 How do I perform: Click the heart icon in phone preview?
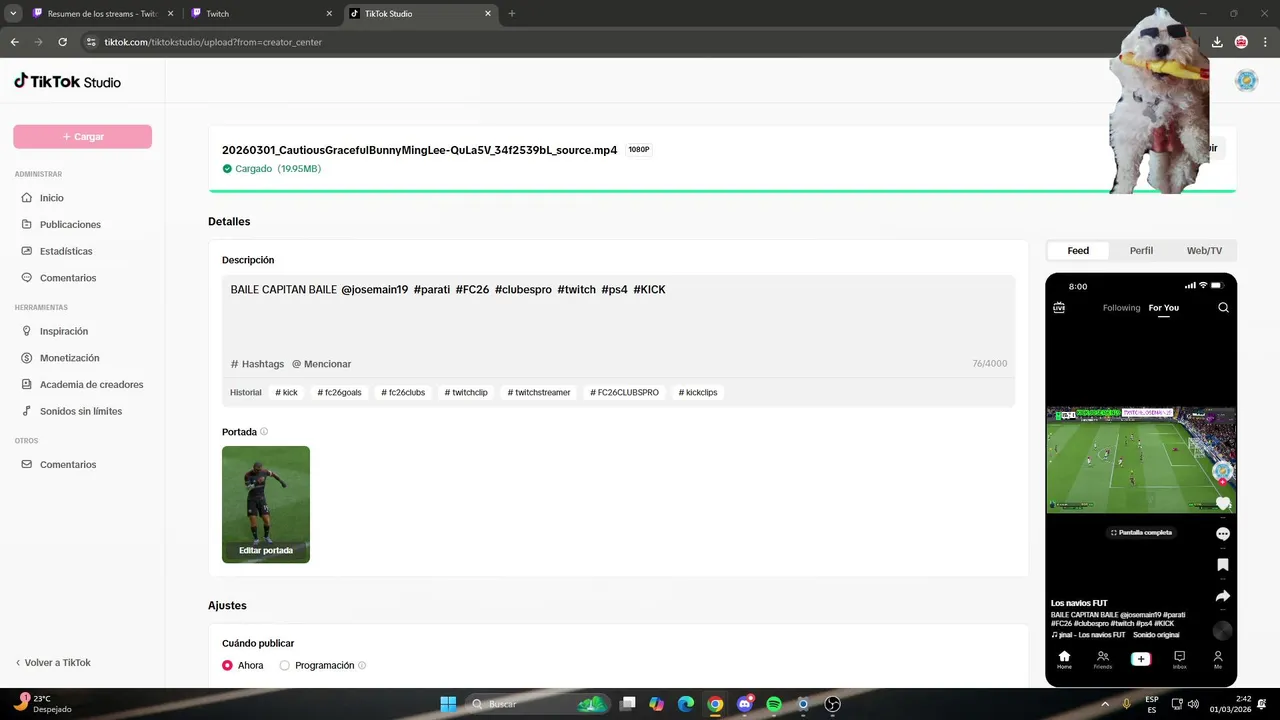pos(1222,503)
